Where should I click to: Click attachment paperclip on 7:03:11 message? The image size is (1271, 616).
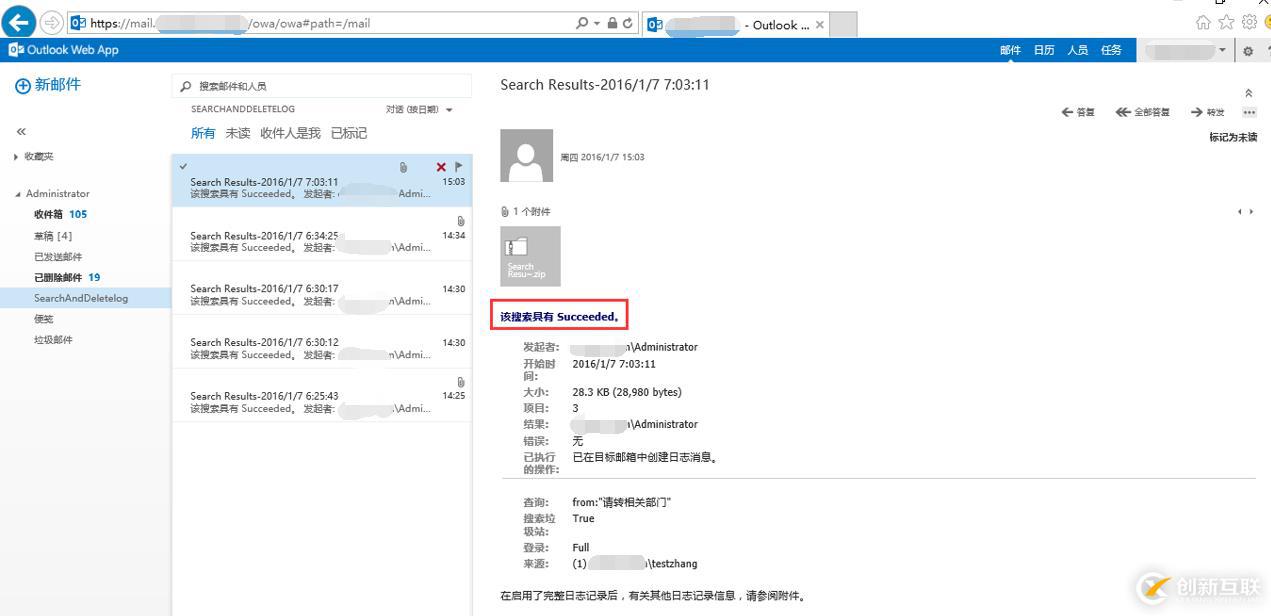pyautogui.click(x=404, y=167)
